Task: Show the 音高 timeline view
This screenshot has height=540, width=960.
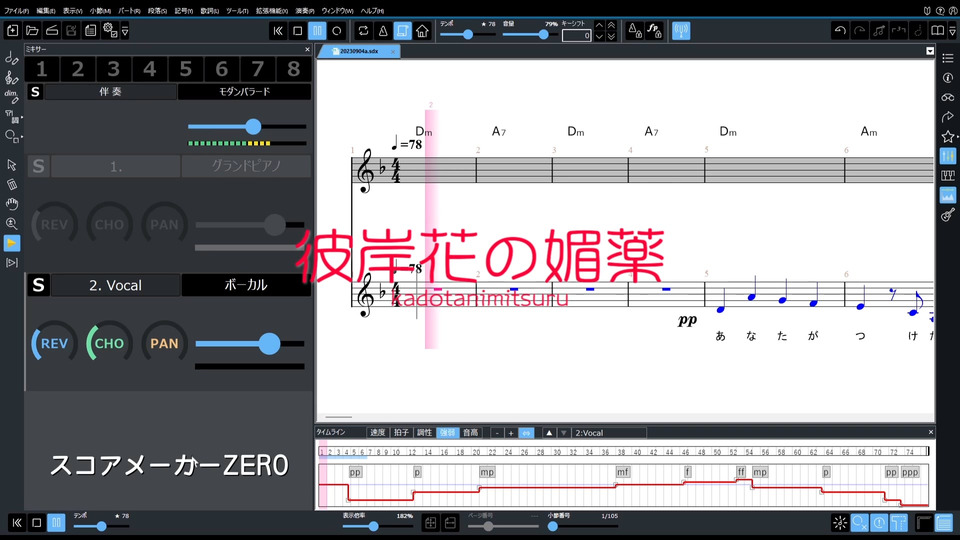Action: click(470, 433)
